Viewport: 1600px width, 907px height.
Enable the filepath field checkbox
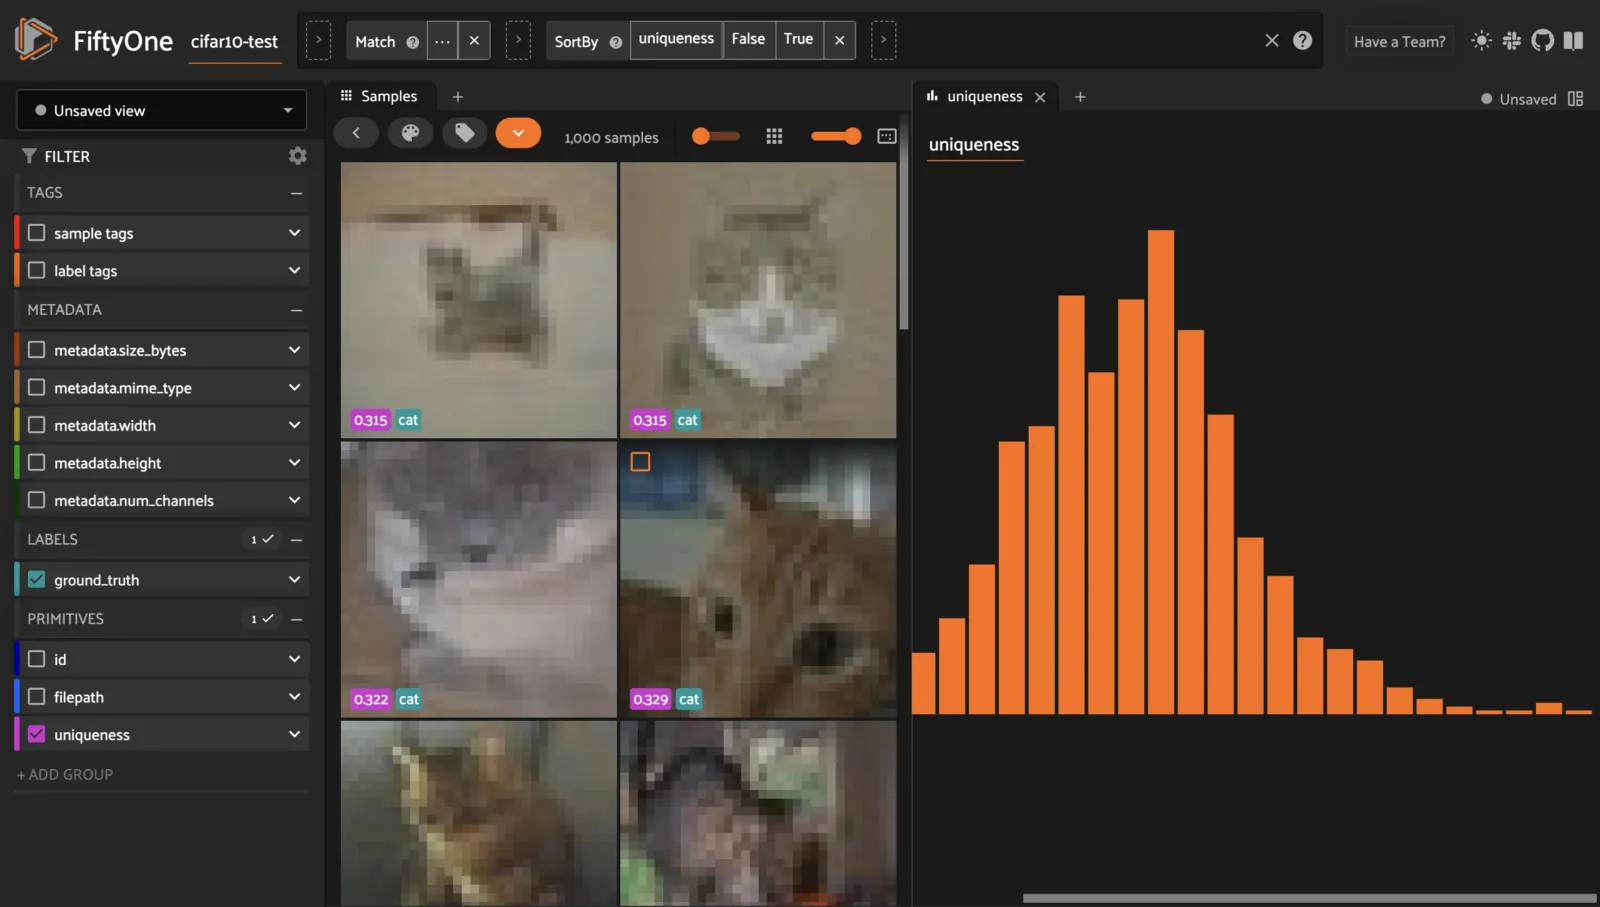(37, 696)
